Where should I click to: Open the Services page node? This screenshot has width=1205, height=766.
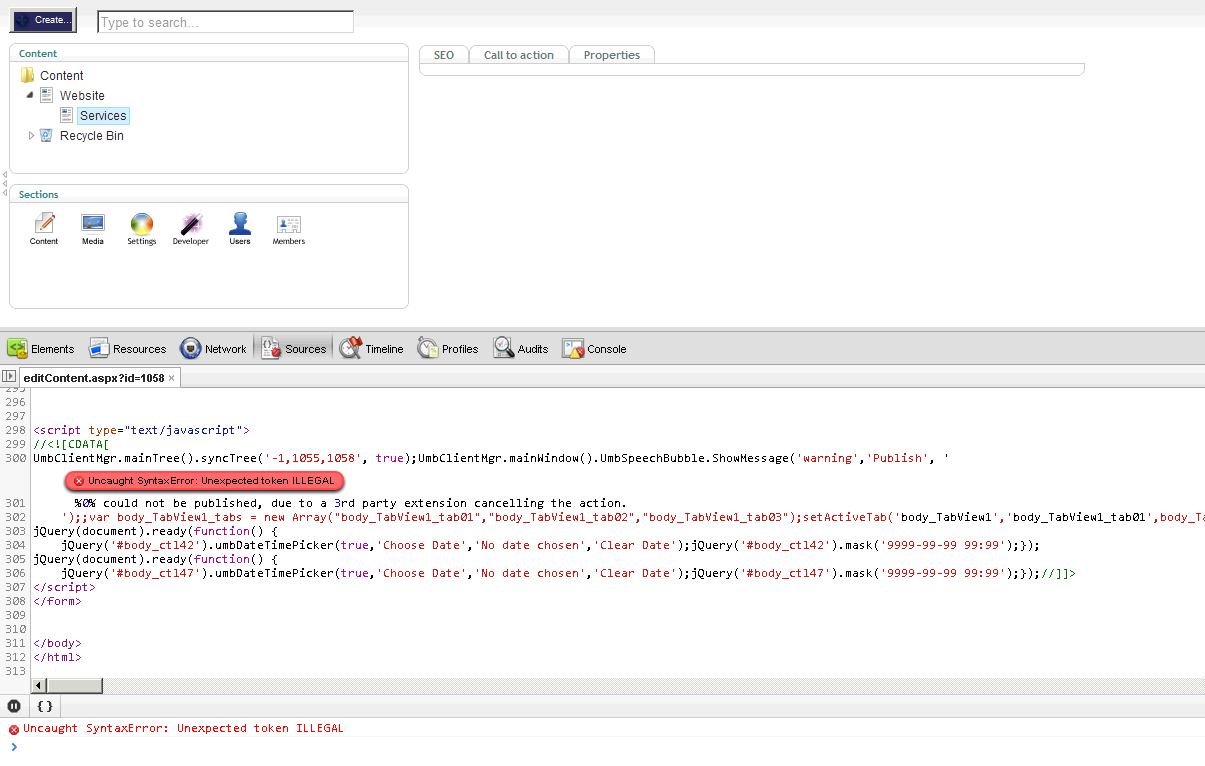(103, 116)
